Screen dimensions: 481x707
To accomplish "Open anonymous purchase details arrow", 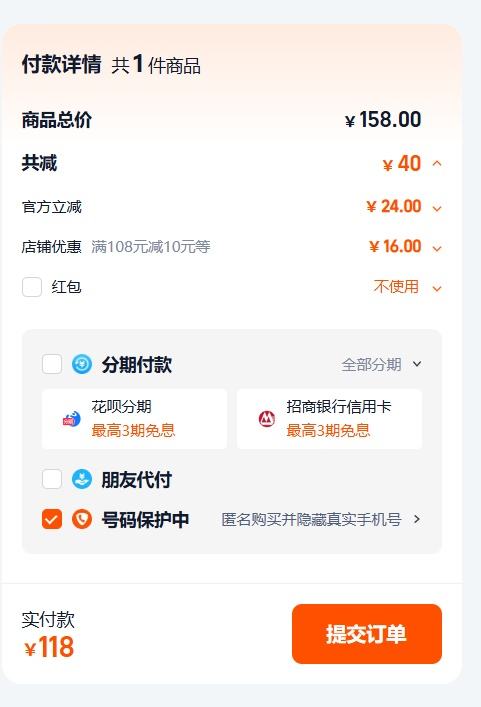I will pyautogui.click(x=417, y=519).
